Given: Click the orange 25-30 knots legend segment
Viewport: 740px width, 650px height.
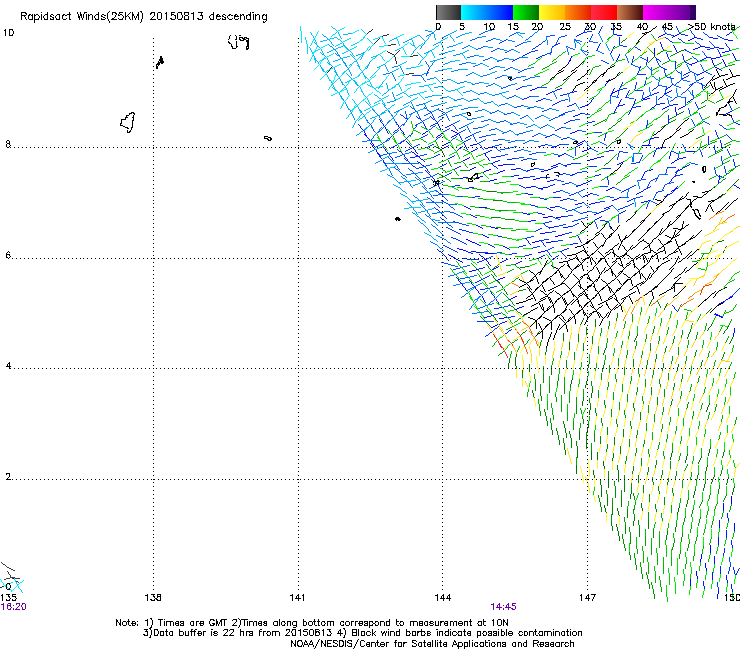Looking at the screenshot, I should (578, 12).
